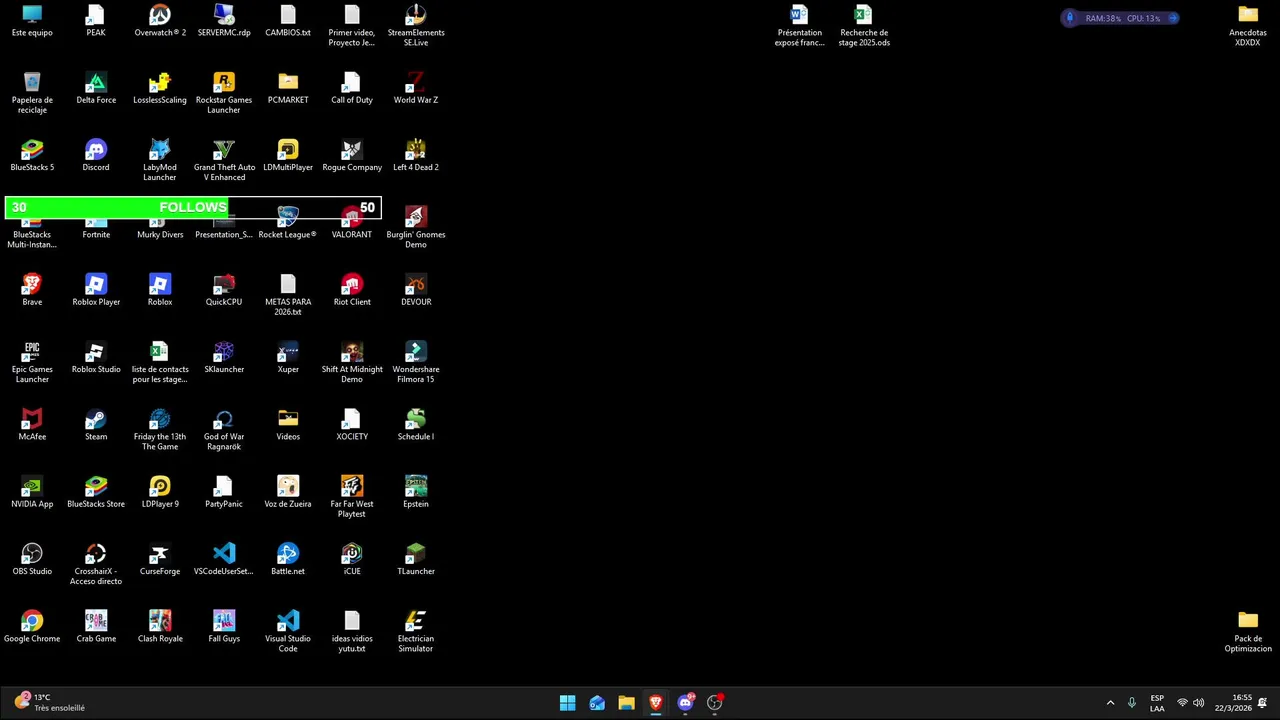Click the FOLLOWS goal progress bar

193,208
